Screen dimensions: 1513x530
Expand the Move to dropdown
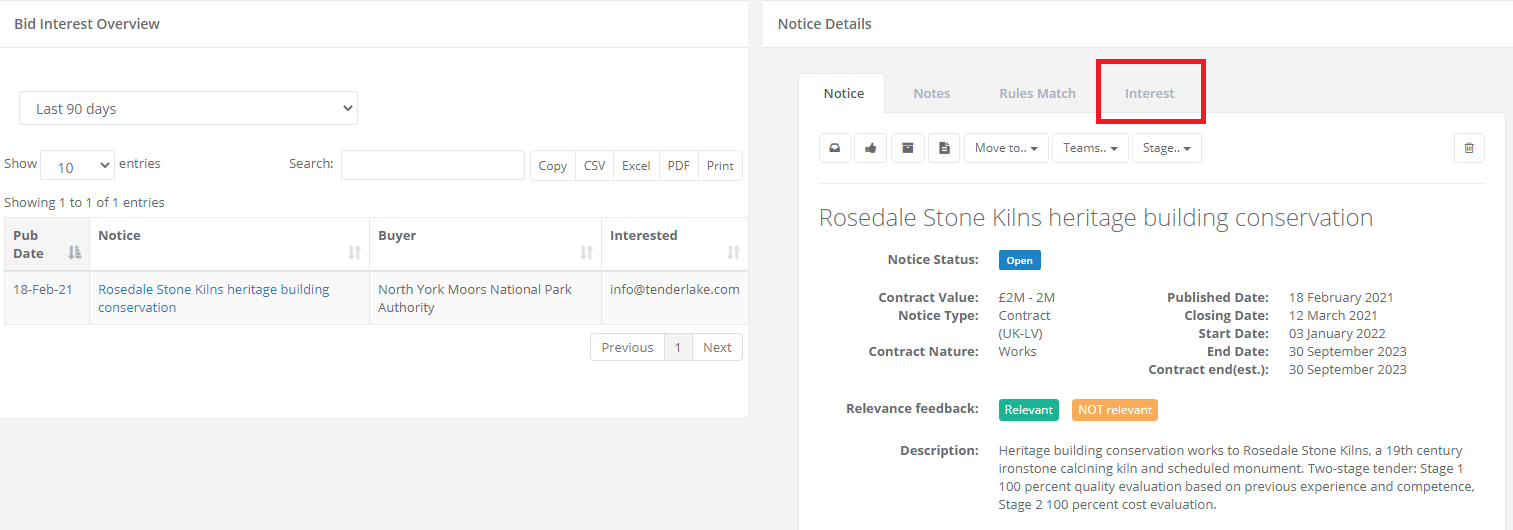(x=1006, y=148)
